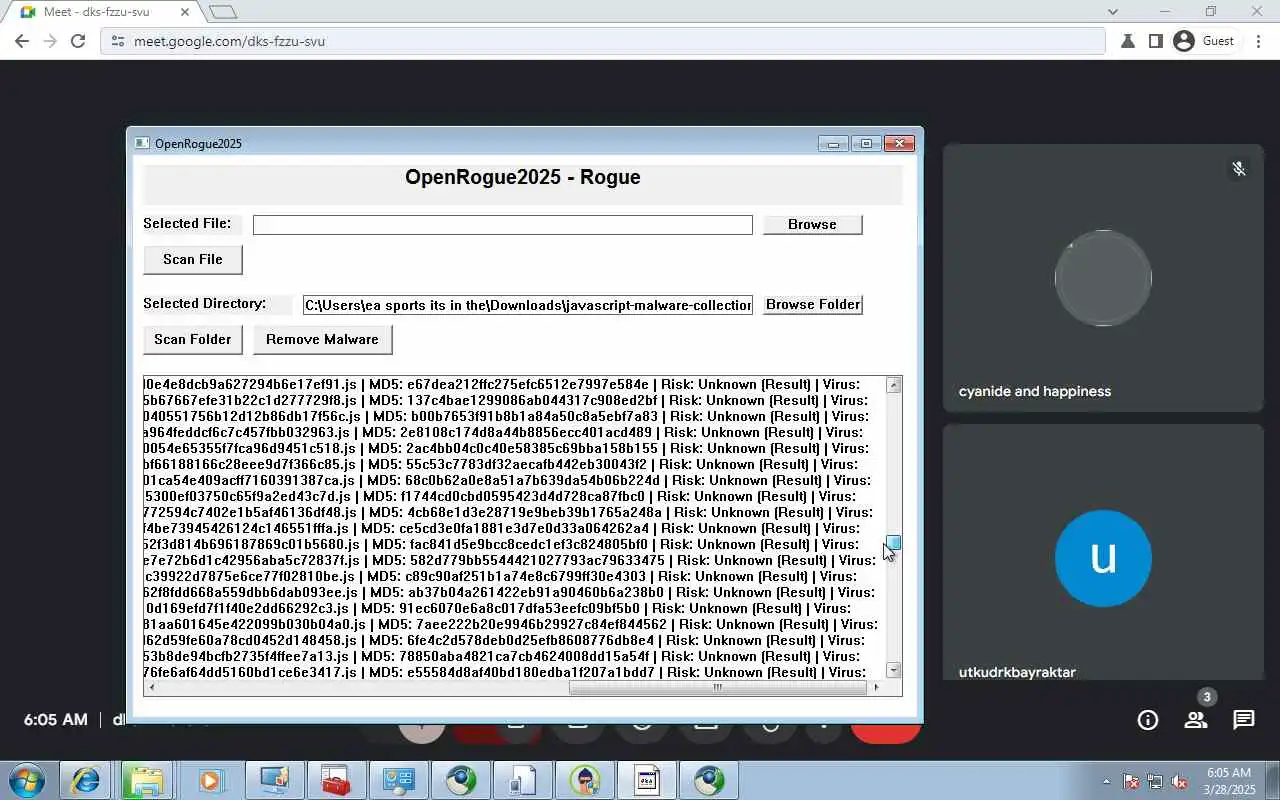The height and width of the screenshot is (800, 1280).
Task: Select result row with MD5 2e8108c174d8a44b8856ecc401acd489
Action: (515, 432)
